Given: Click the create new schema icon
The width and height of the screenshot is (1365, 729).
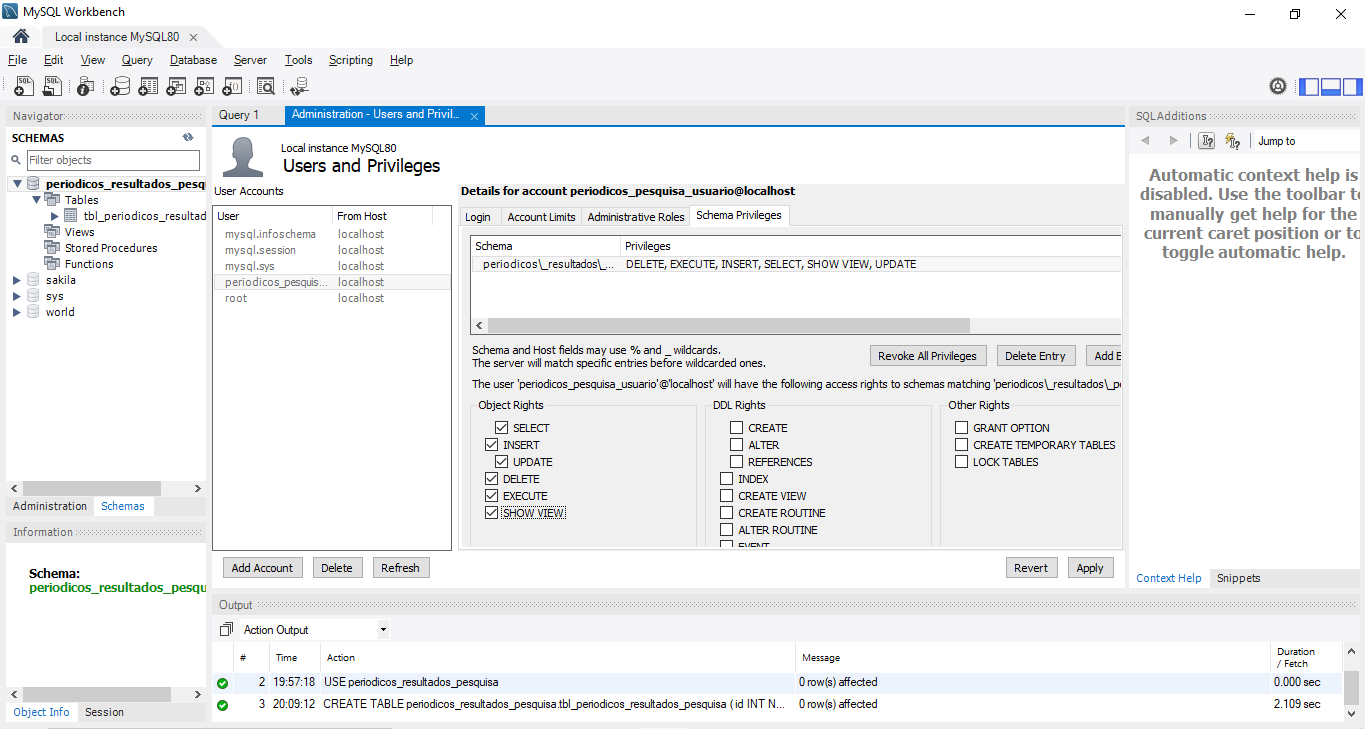Looking at the screenshot, I should coord(120,87).
